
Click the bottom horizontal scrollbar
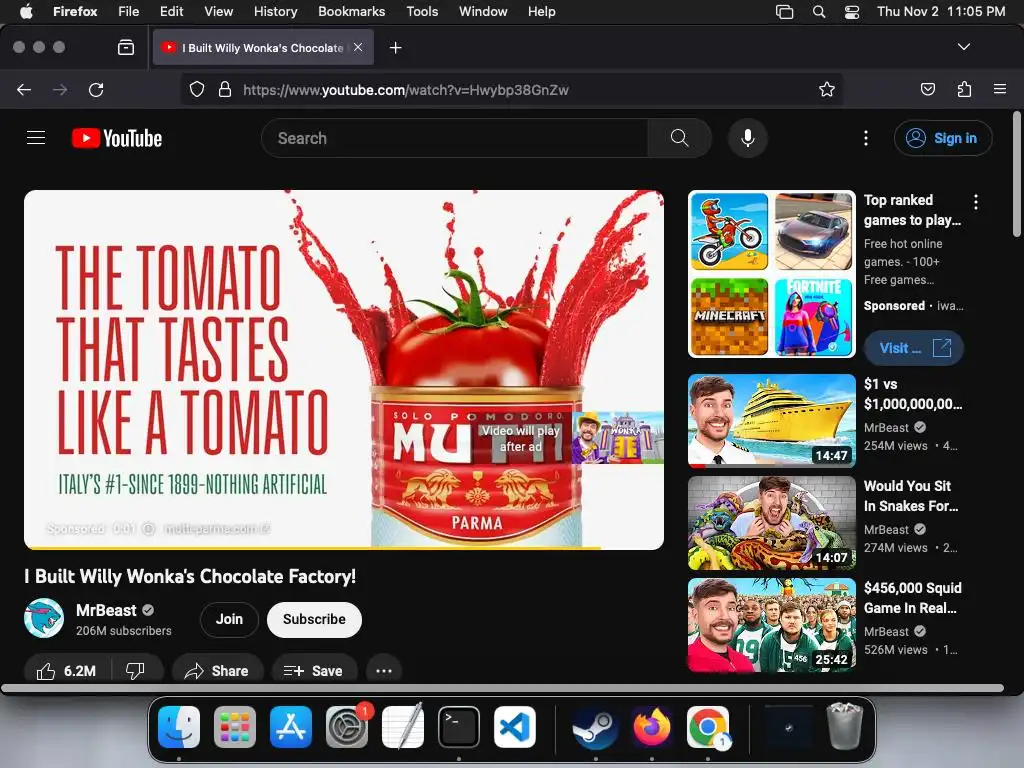(x=502, y=688)
